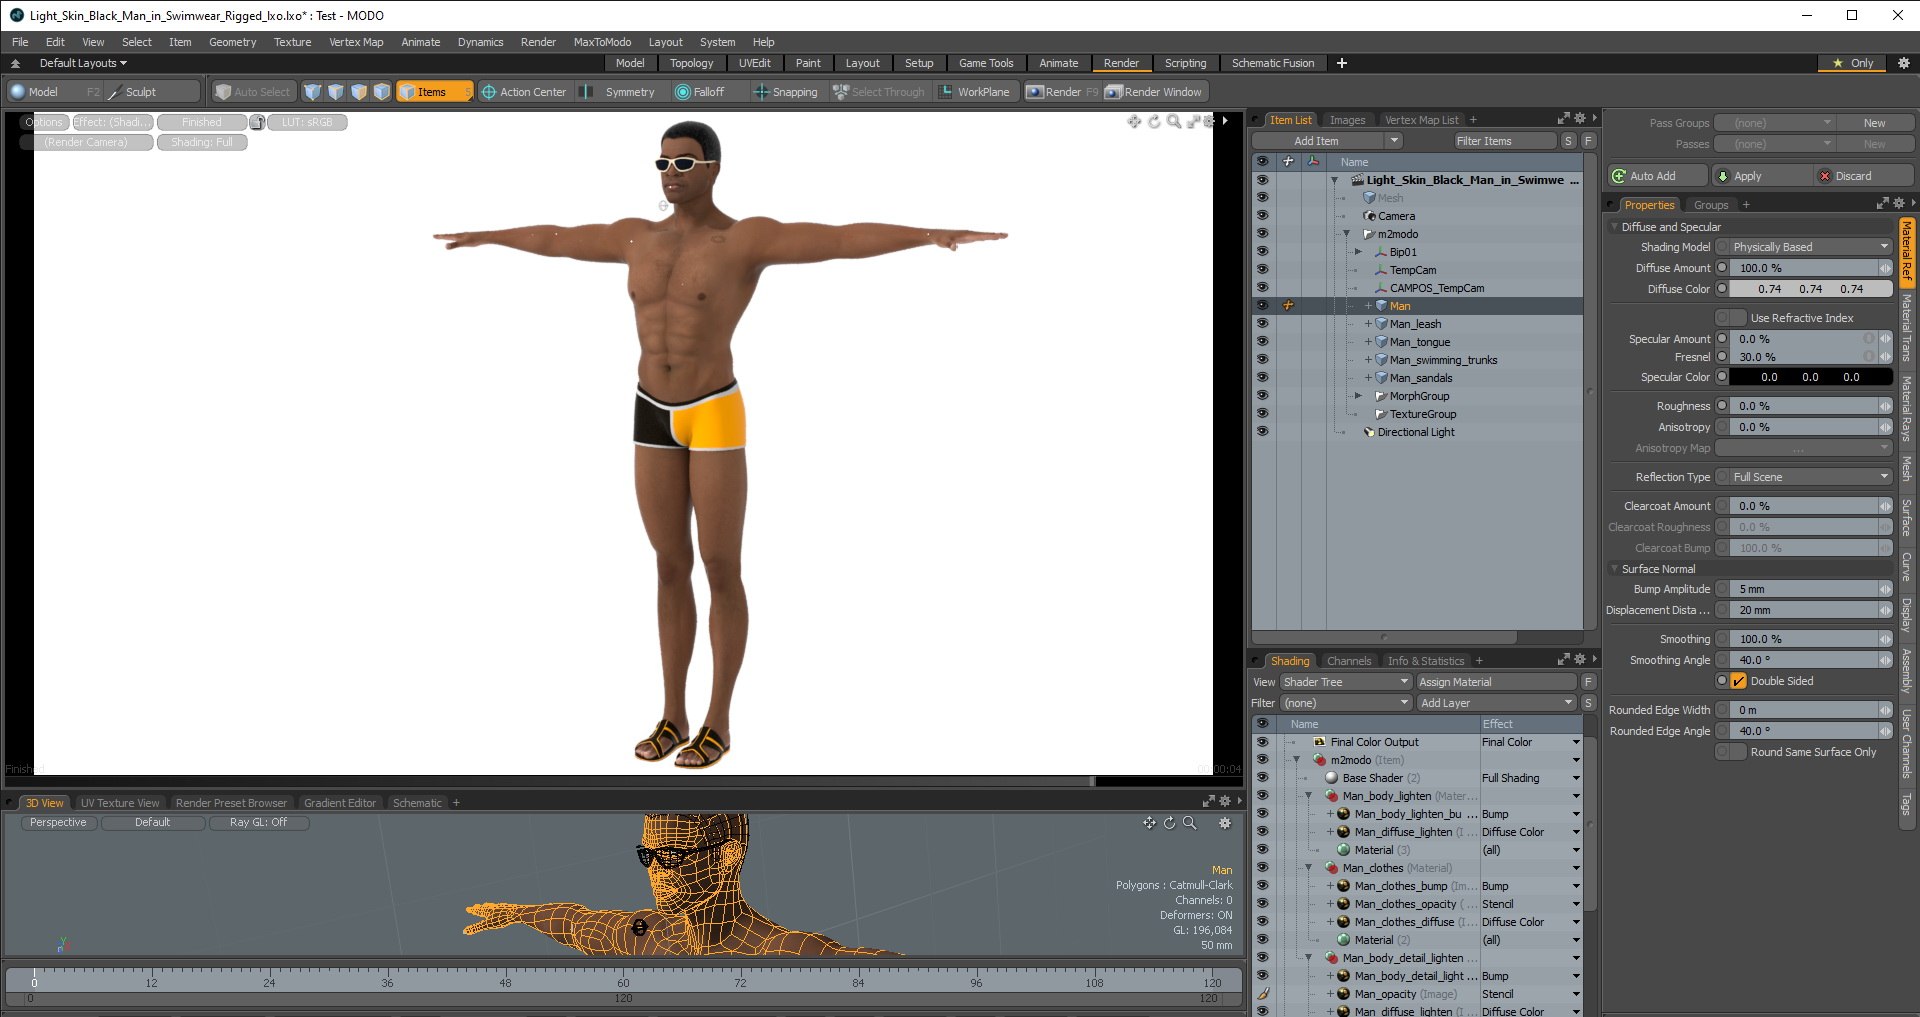Image resolution: width=1920 pixels, height=1017 pixels.
Task: Click the Properties panel gear icon
Action: (x=1898, y=204)
